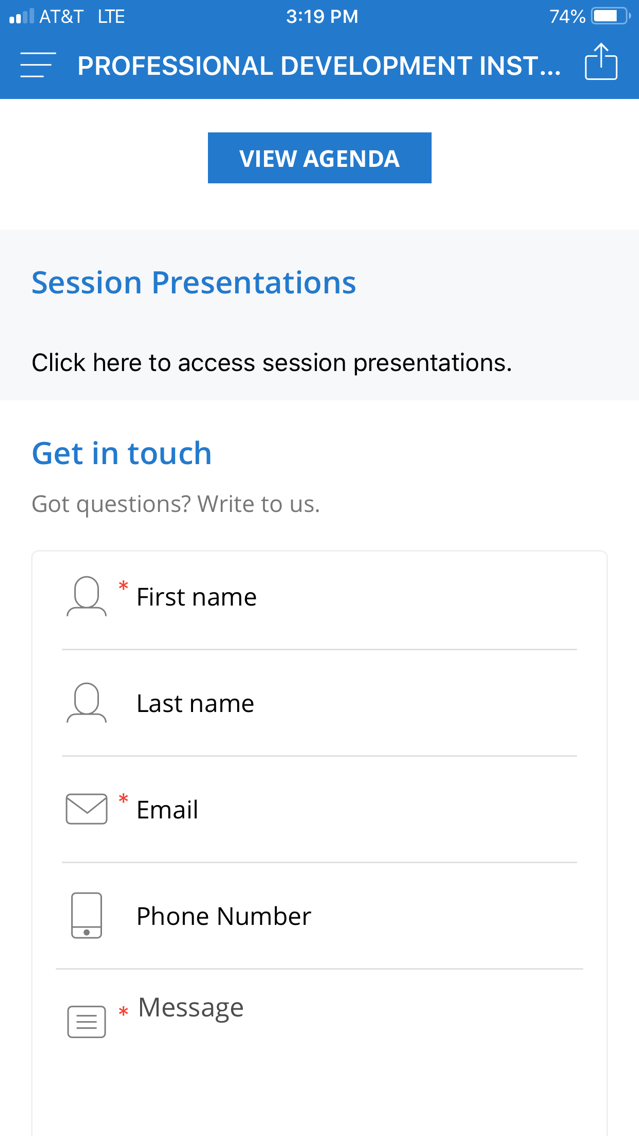Tap the share icon in header
Screen dimensions: 639x1136
coord(601,62)
